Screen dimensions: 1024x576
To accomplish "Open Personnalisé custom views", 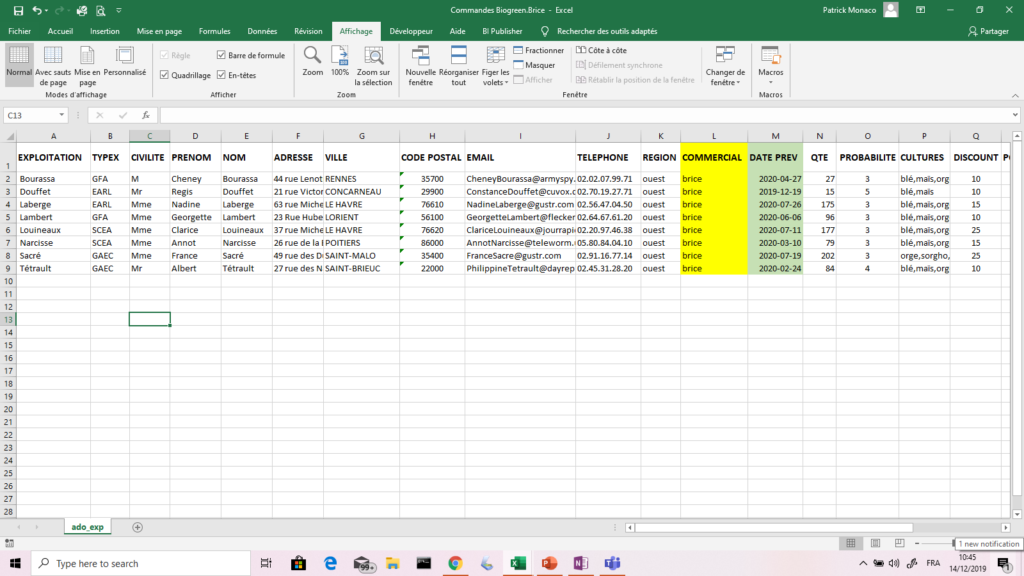I will 125,62.
